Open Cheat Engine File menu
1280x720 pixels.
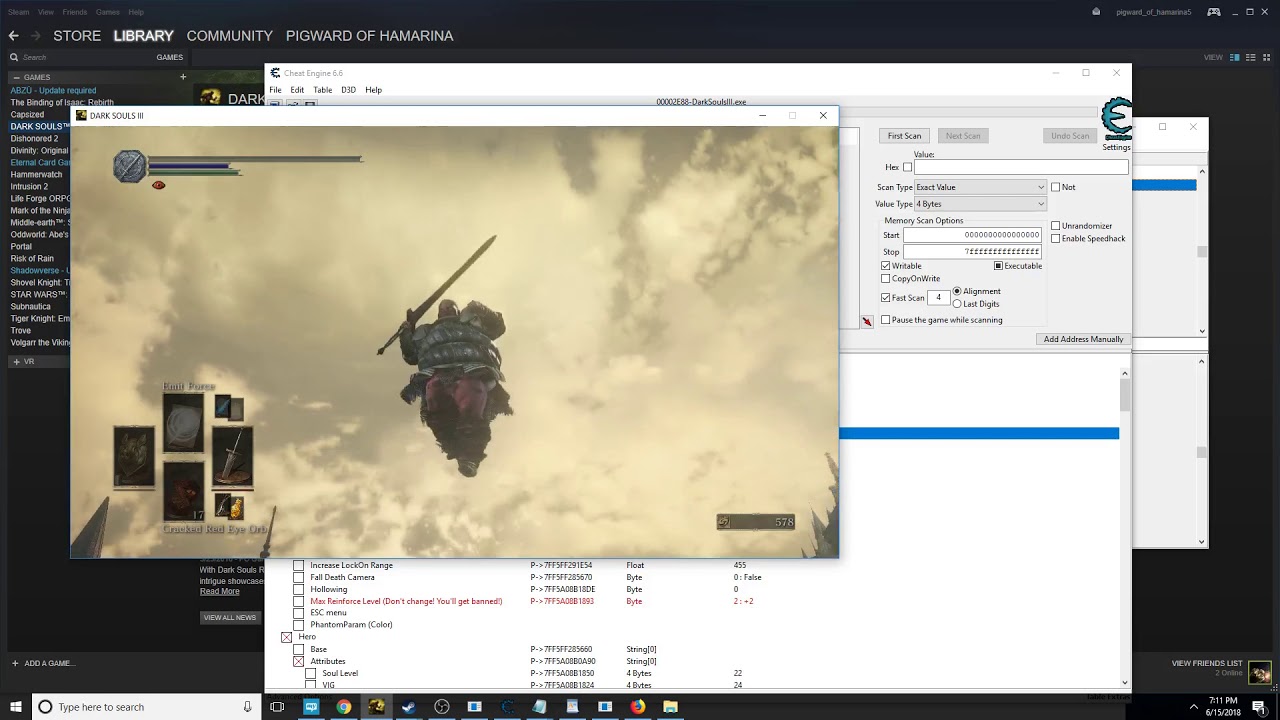tap(275, 90)
